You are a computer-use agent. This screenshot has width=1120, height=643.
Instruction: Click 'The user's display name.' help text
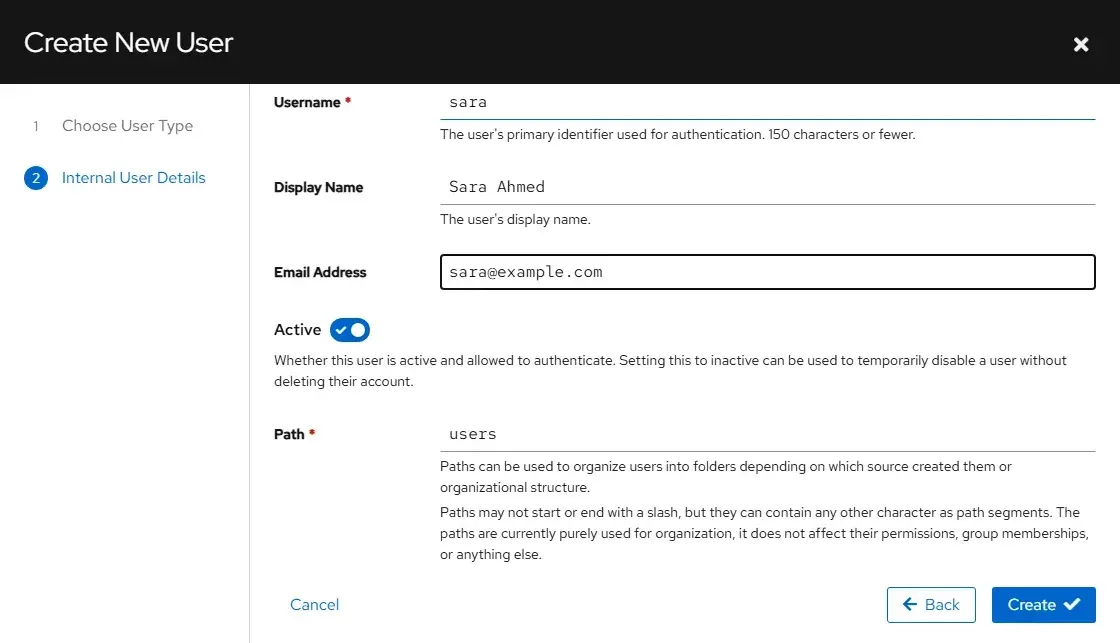click(x=515, y=219)
